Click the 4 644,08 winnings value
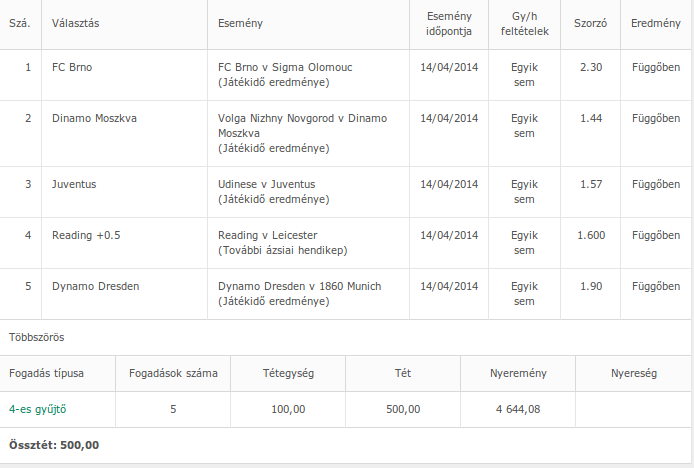This screenshot has height=468, width=694. [x=517, y=409]
